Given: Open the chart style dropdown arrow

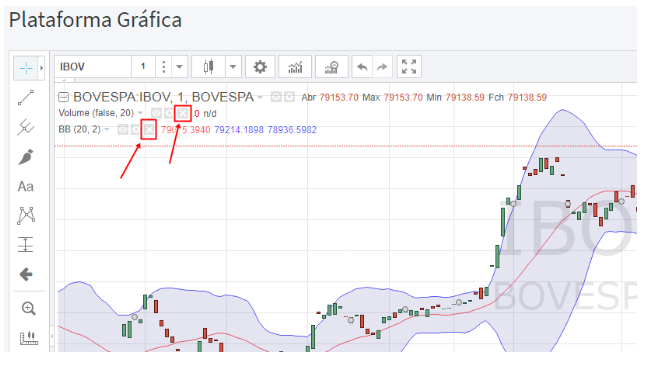Looking at the screenshot, I should 233,67.
